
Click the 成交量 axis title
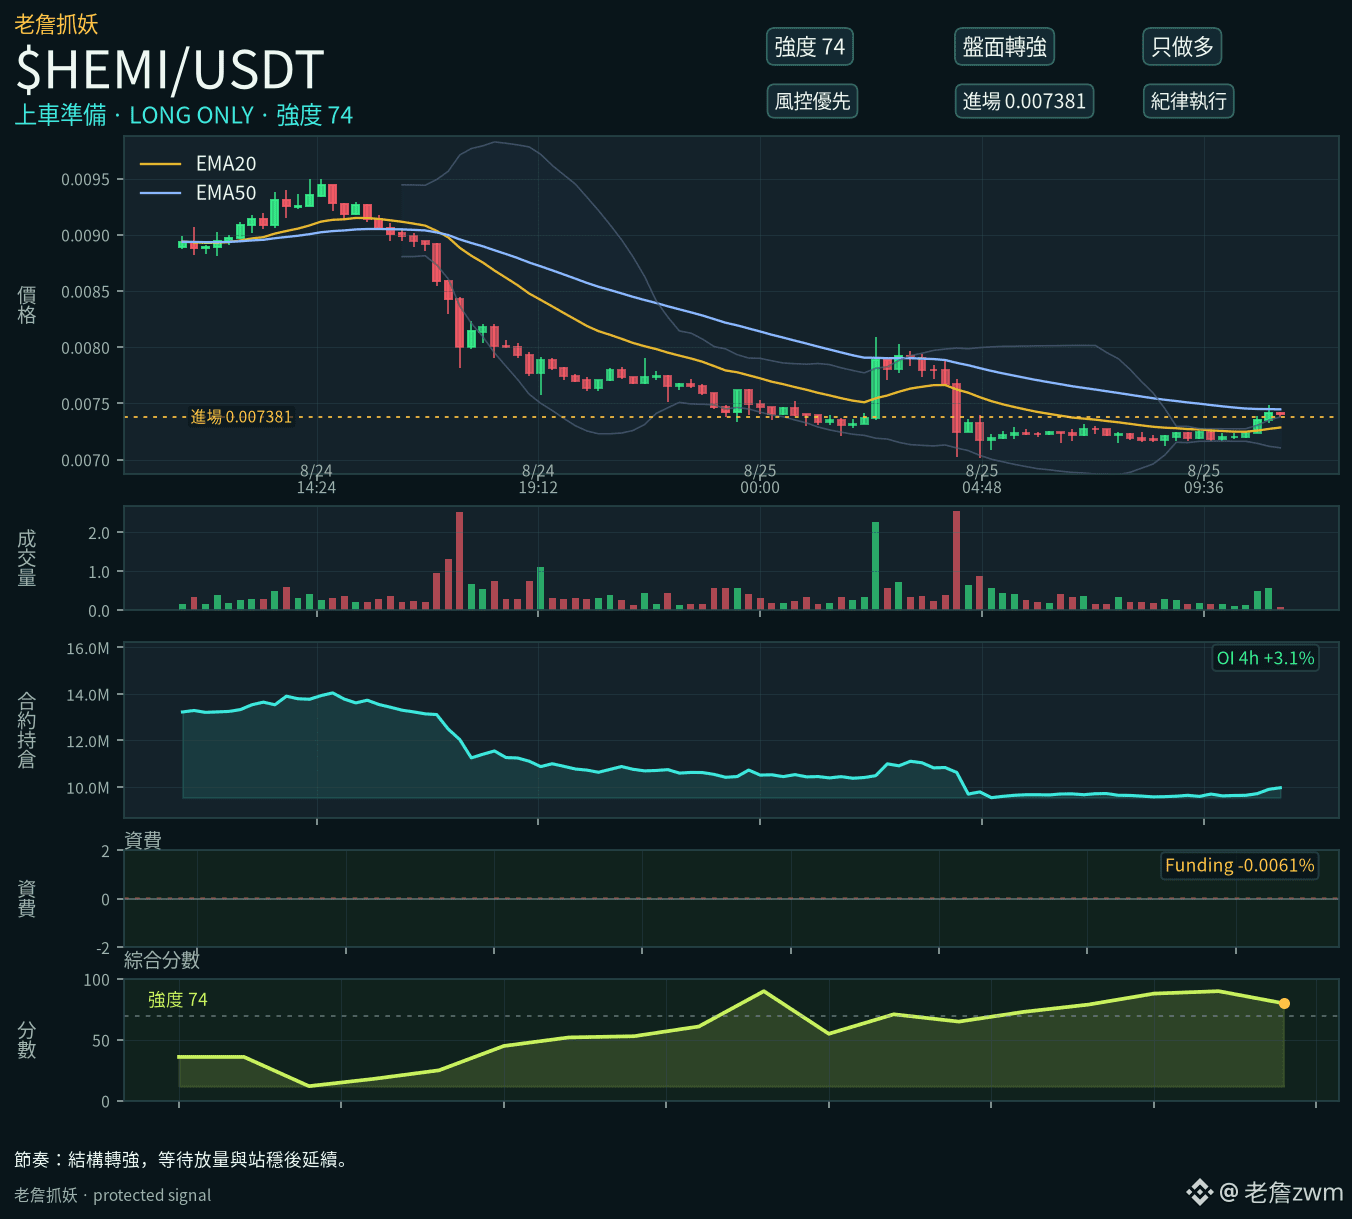coord(27,558)
